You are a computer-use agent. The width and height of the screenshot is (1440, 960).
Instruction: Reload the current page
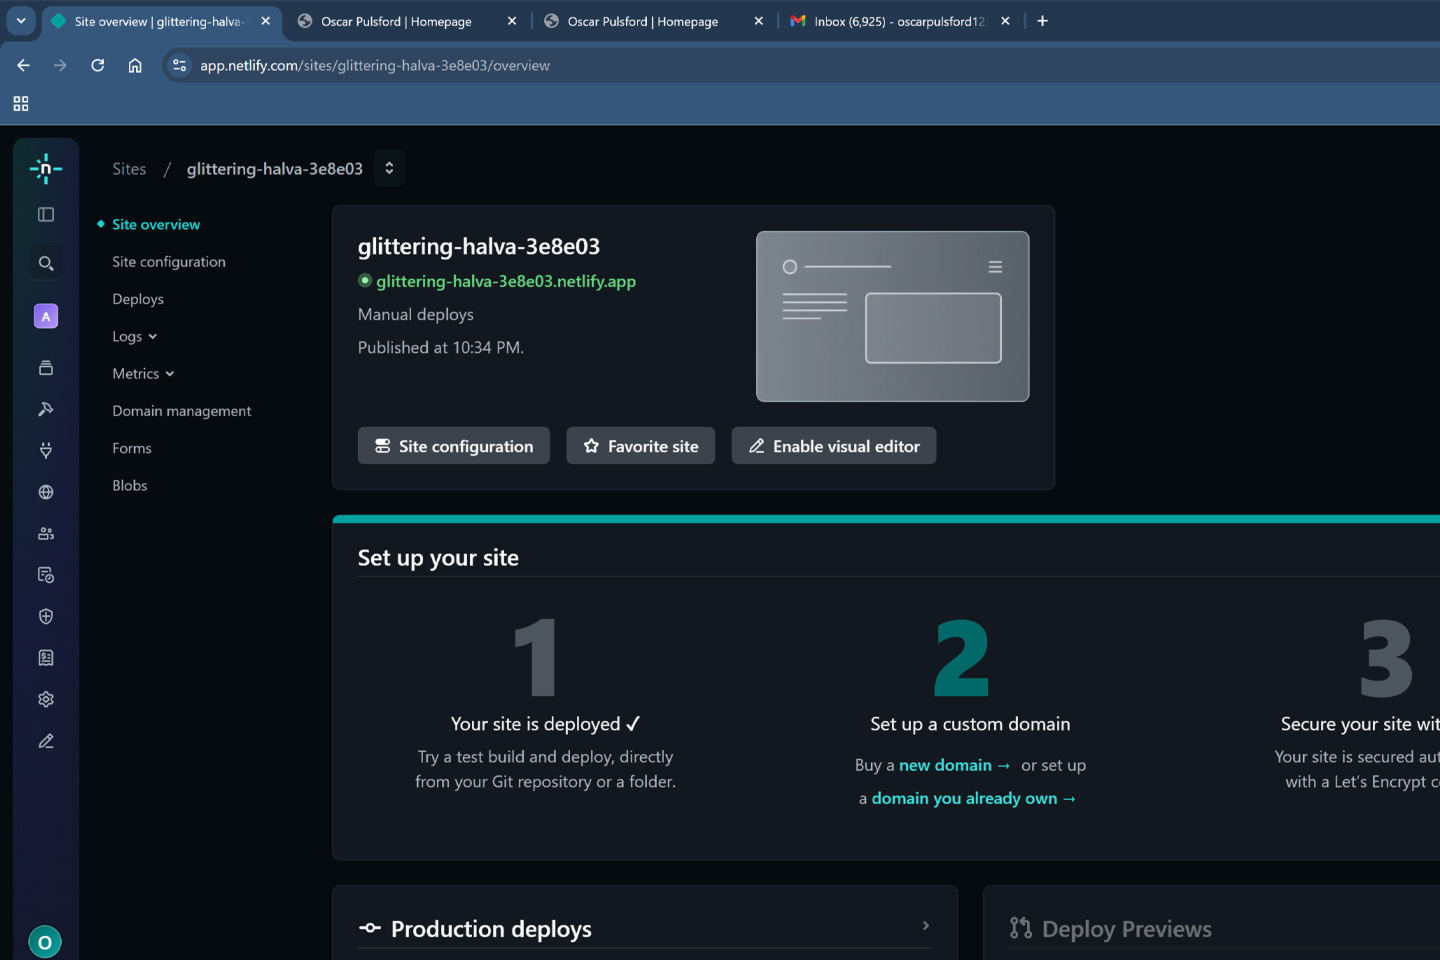[97, 65]
